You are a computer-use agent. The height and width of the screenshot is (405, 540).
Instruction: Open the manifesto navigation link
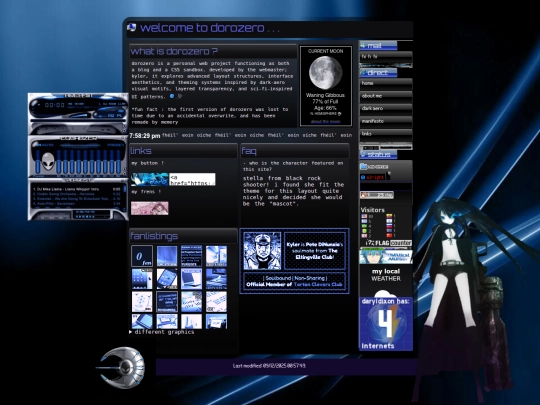(x=386, y=122)
